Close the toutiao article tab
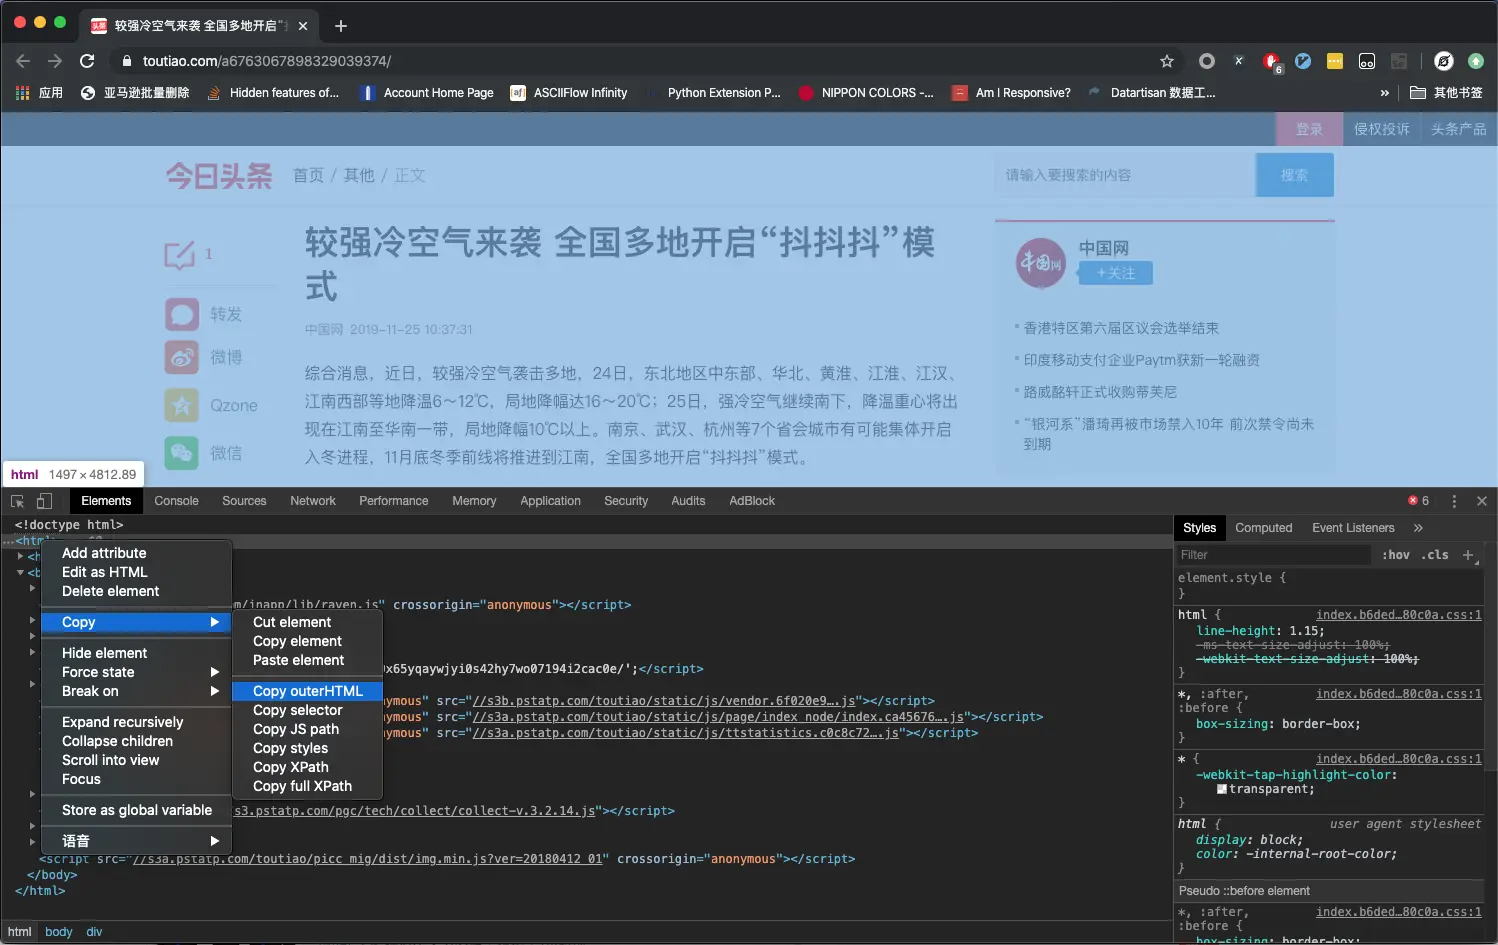 coord(303,26)
